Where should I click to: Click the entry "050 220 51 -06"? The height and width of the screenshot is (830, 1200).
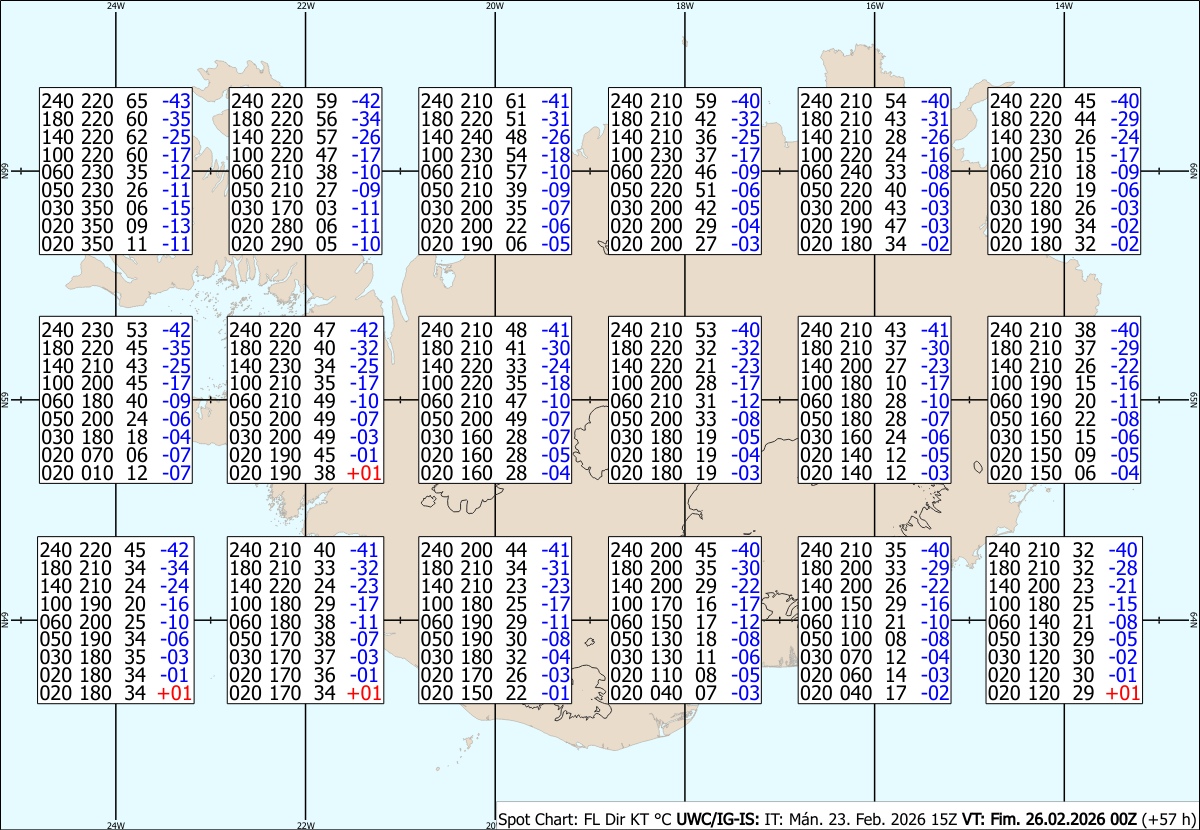[x=686, y=190]
